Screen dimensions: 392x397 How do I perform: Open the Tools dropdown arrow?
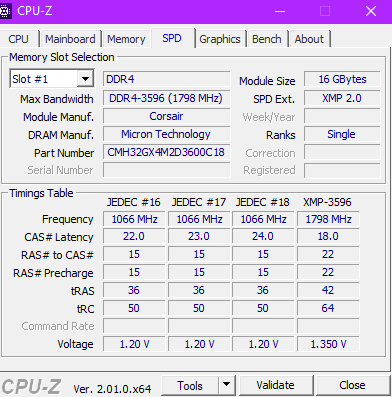pos(226,385)
